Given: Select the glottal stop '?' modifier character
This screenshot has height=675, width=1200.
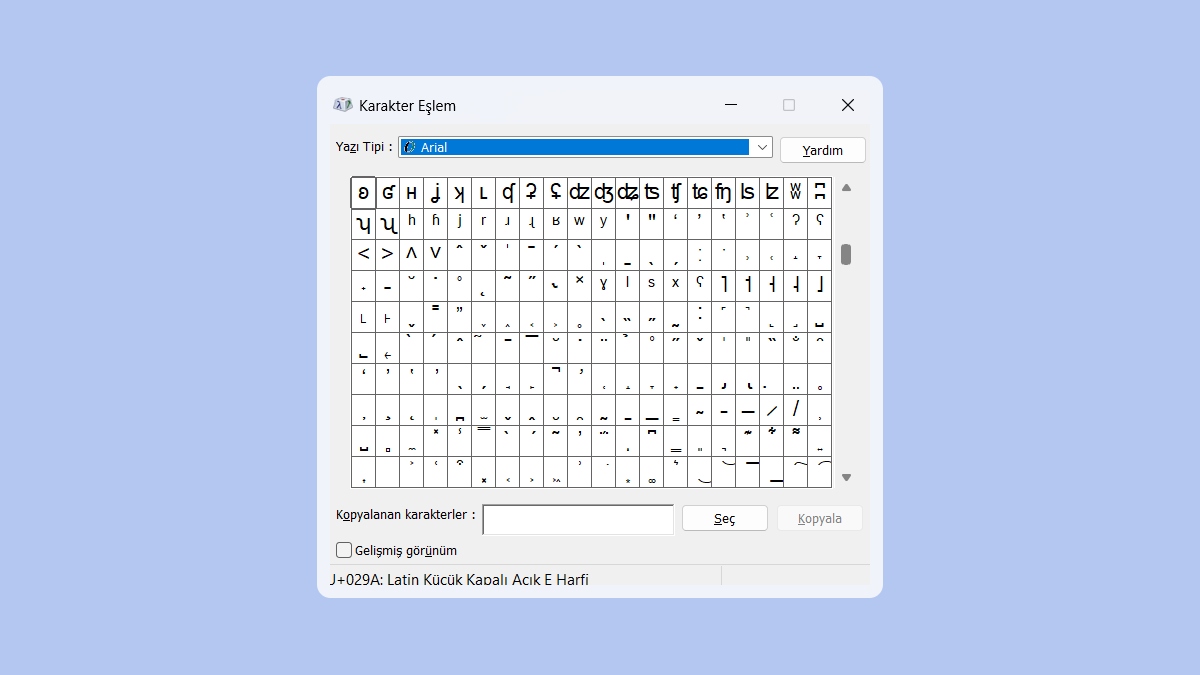Looking at the screenshot, I should (795, 223).
